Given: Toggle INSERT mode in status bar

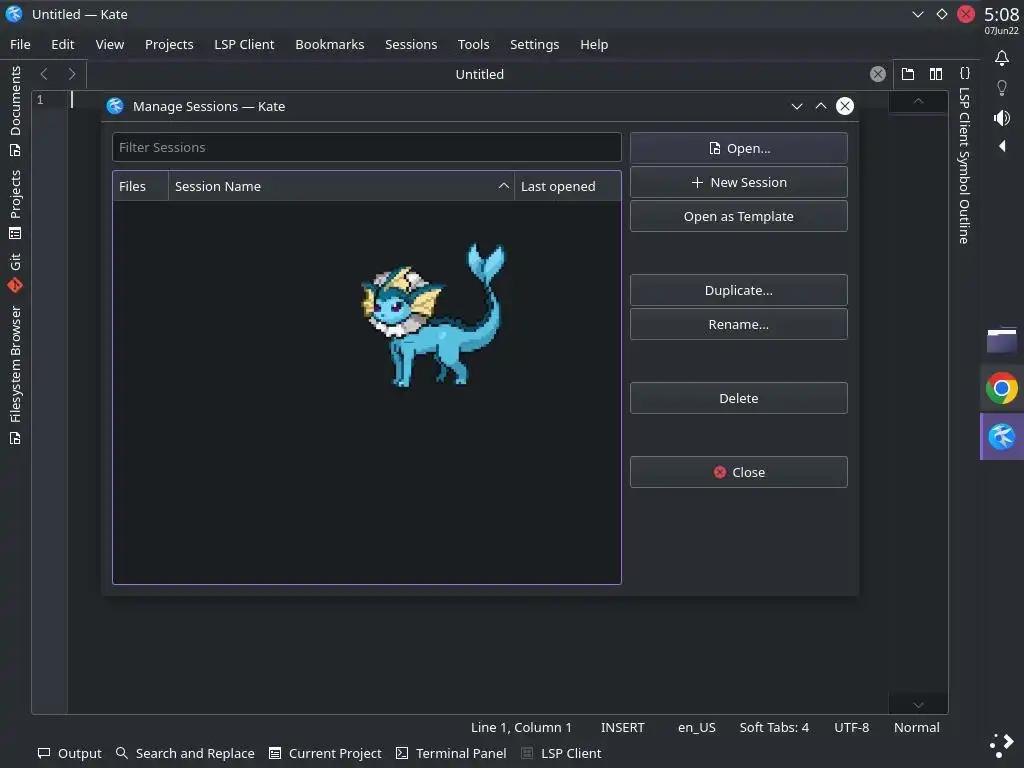Looking at the screenshot, I should point(622,728).
